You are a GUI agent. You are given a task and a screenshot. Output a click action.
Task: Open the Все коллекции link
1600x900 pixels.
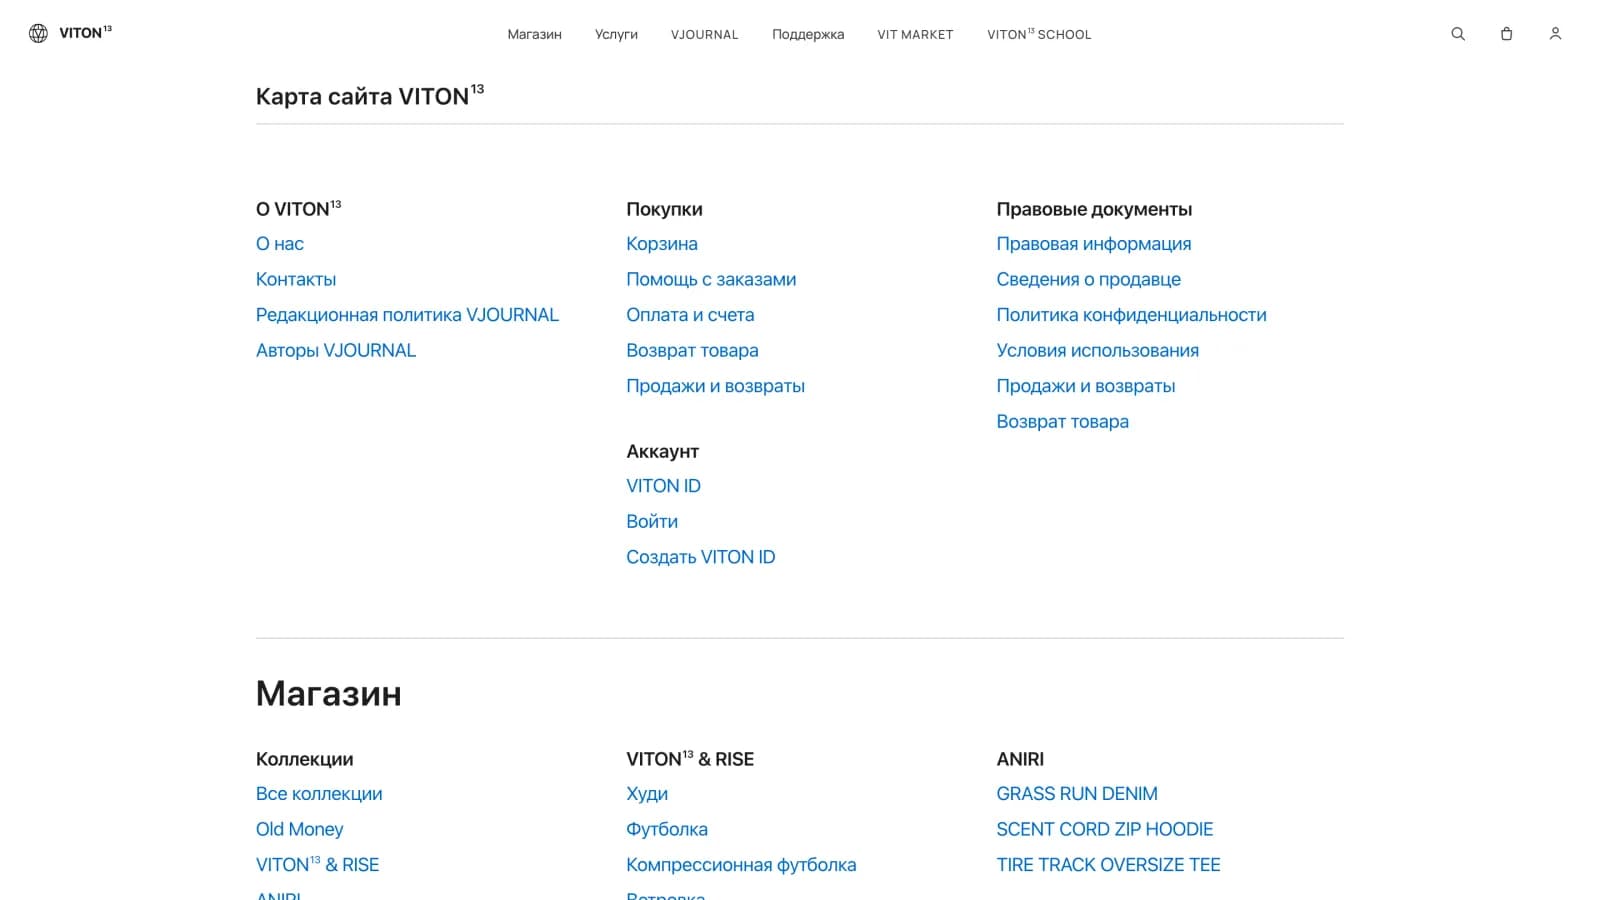tap(319, 794)
